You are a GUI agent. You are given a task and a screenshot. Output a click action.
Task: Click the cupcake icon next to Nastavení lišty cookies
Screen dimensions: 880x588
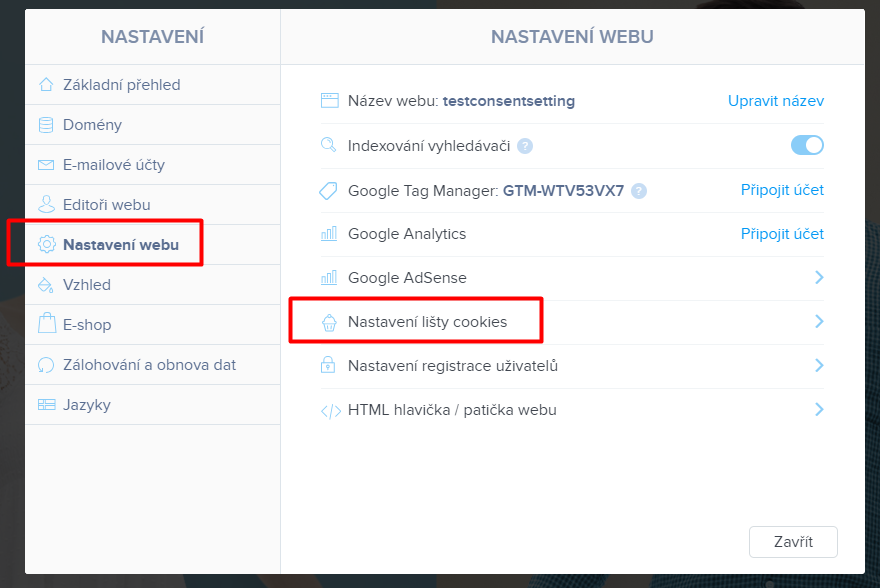point(329,322)
